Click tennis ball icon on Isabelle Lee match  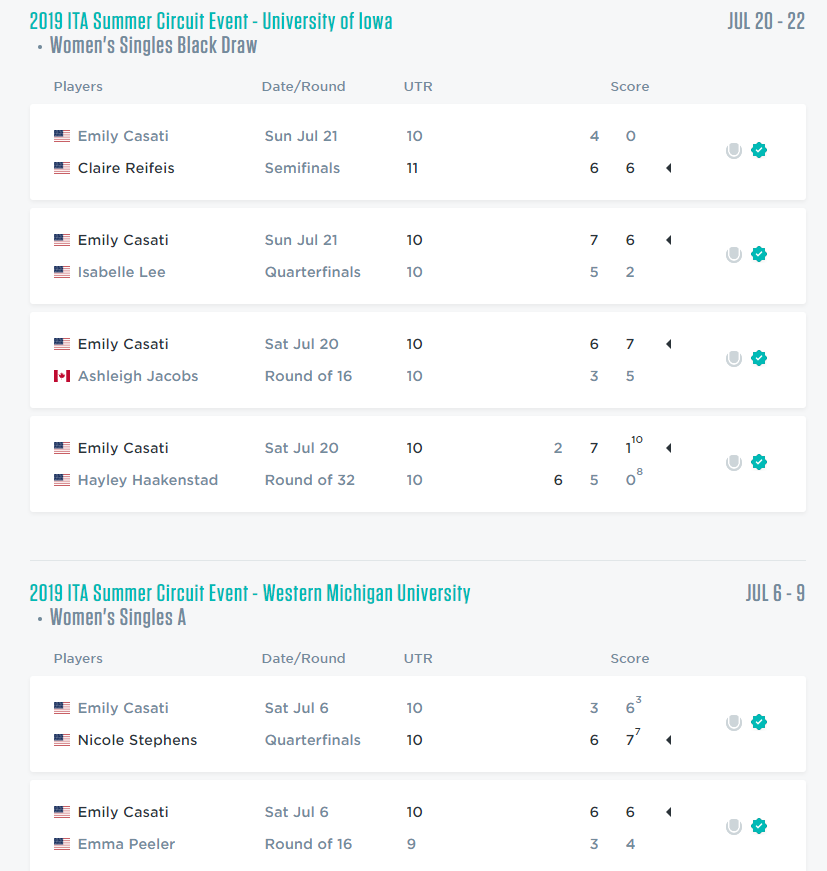coord(734,255)
